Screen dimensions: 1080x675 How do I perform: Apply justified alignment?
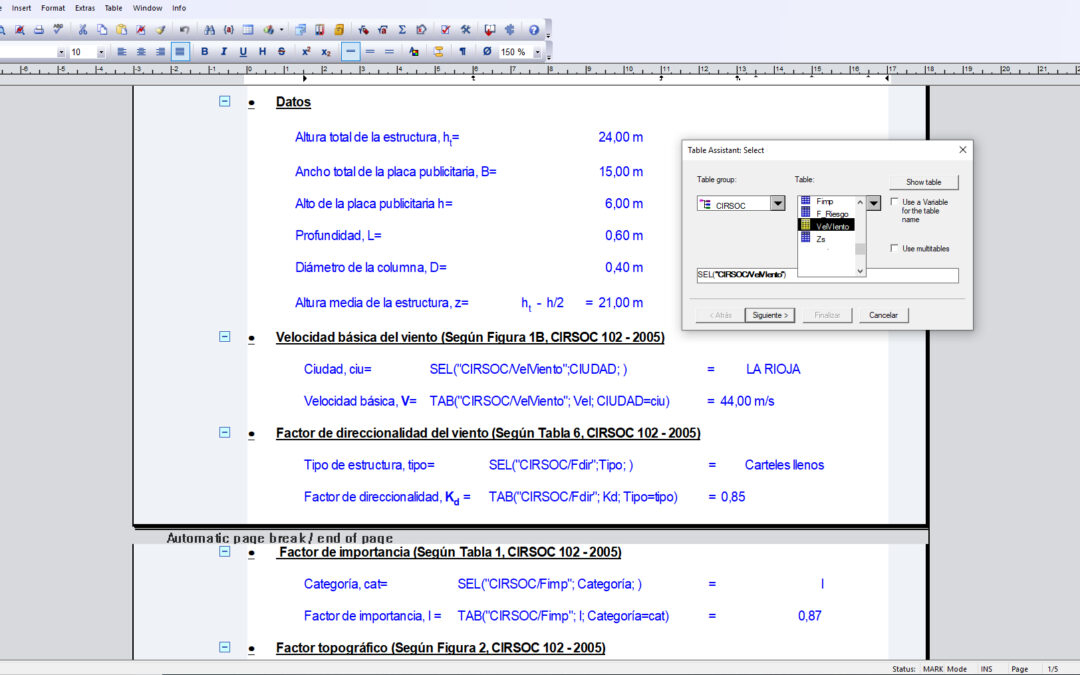[x=180, y=52]
